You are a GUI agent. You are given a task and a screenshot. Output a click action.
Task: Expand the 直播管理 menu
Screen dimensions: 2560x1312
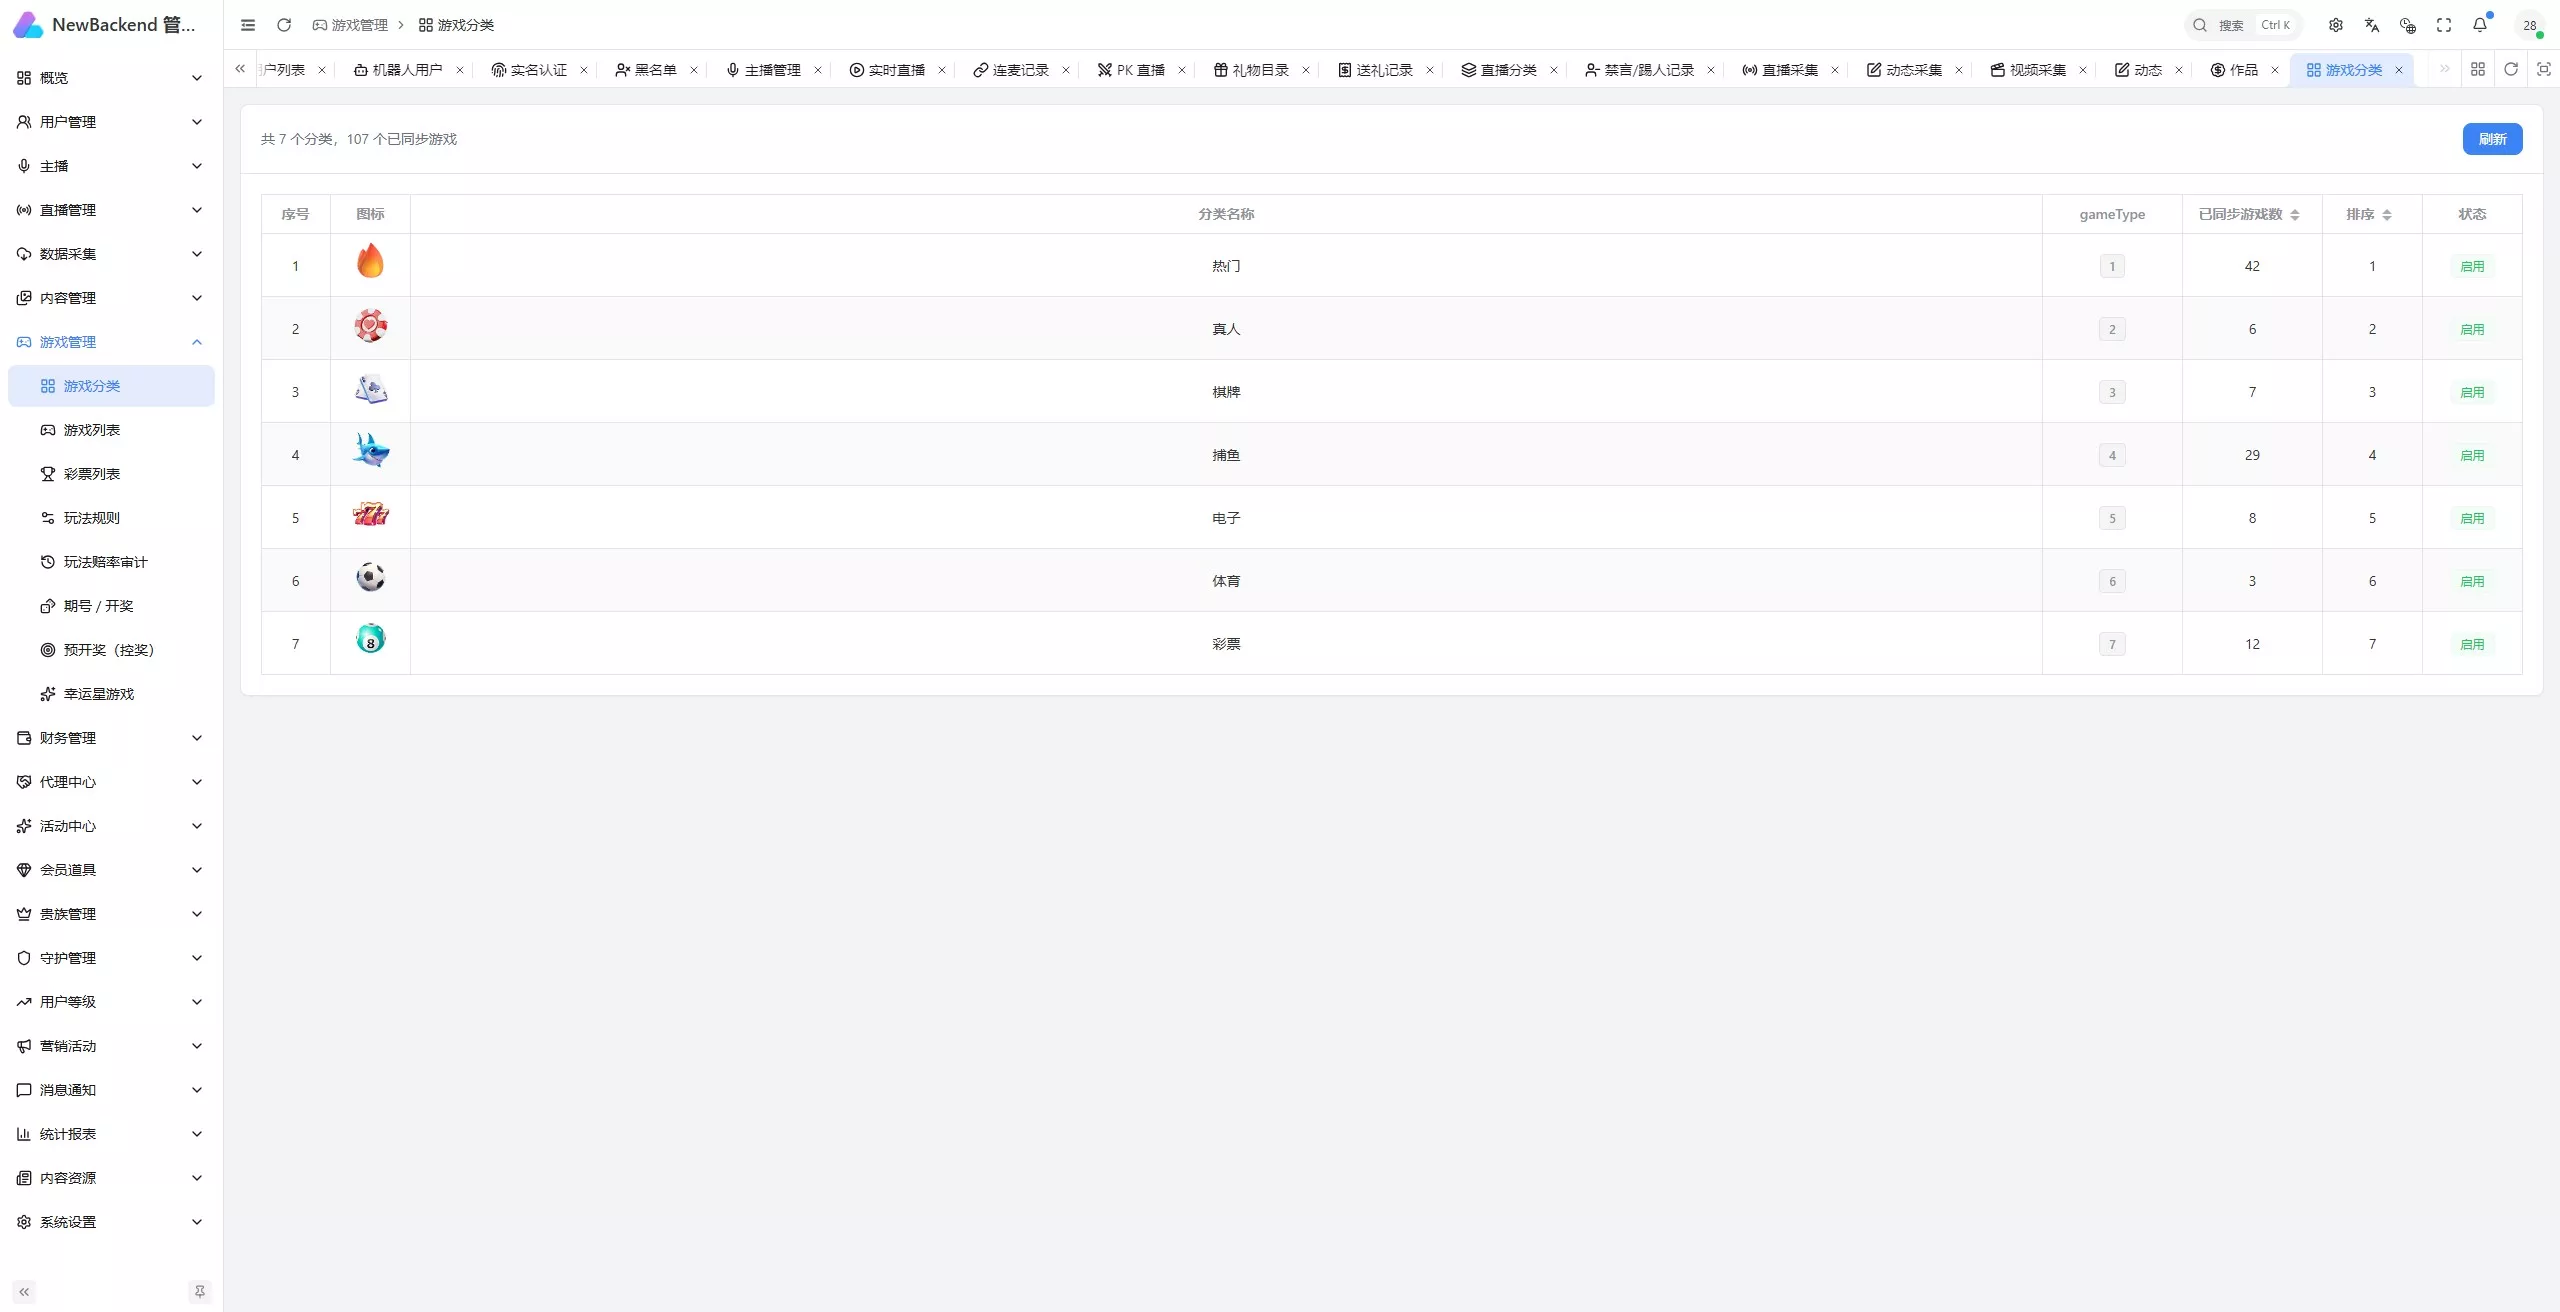[111, 210]
